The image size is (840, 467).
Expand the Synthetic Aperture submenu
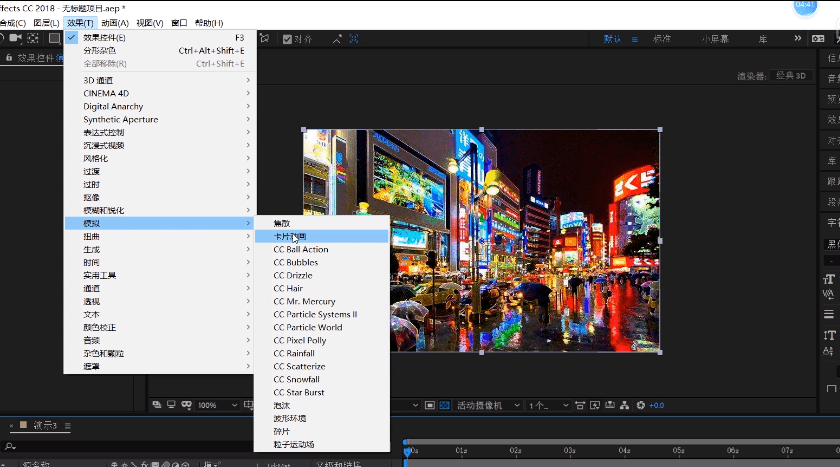pyautogui.click(x=120, y=119)
